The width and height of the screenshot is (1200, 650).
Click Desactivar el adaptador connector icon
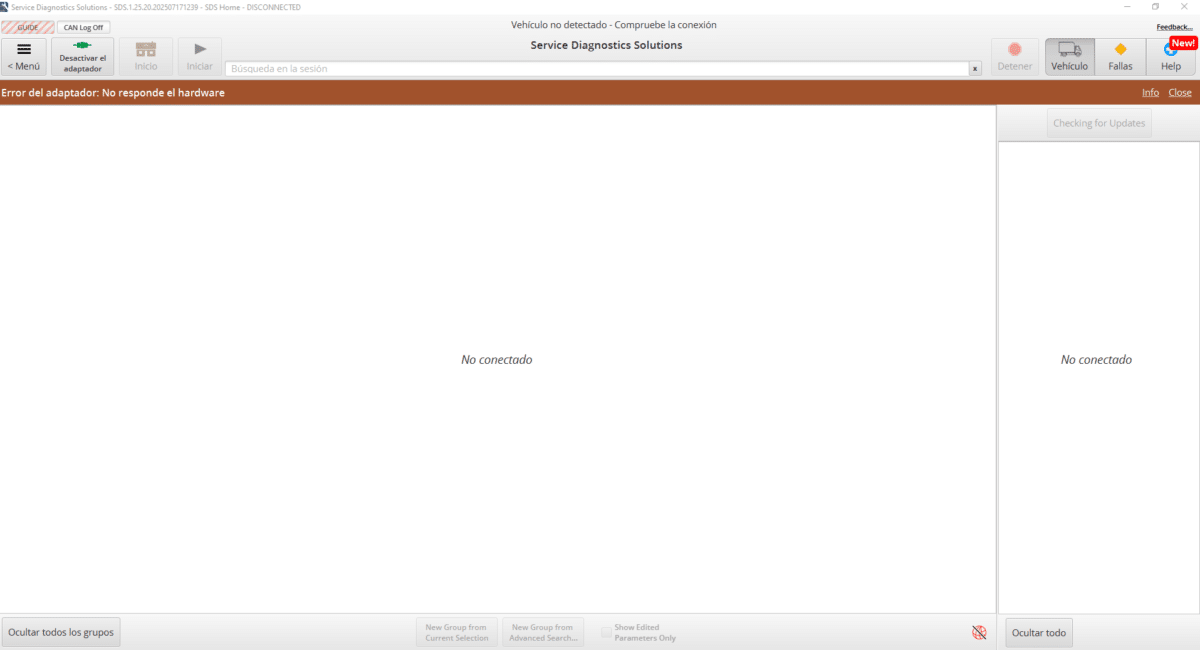(82, 46)
